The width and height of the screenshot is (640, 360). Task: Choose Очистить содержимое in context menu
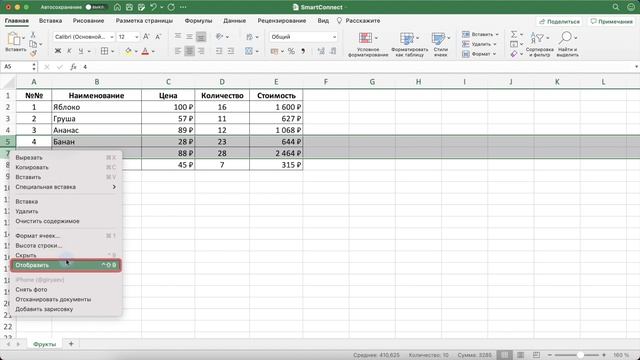pos(66,221)
